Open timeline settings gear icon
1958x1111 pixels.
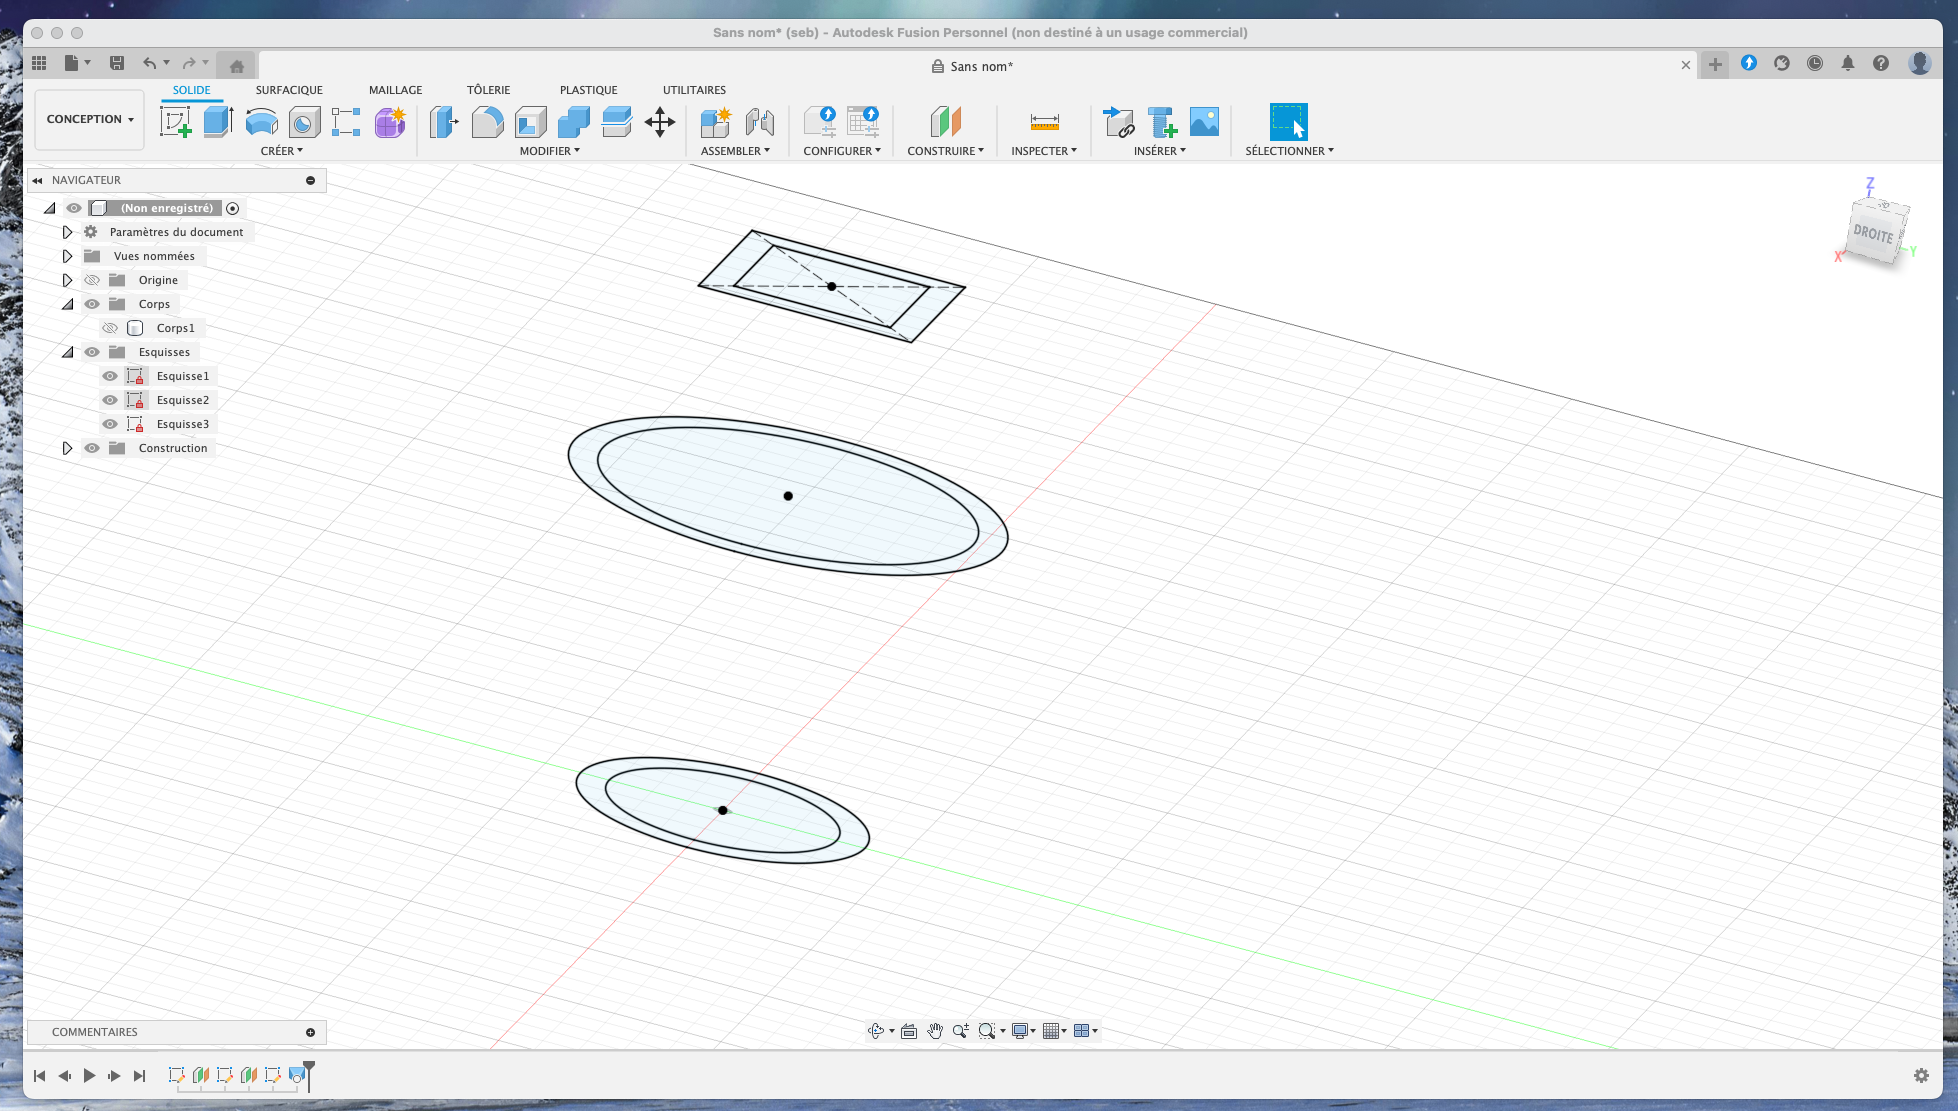[x=1921, y=1075]
